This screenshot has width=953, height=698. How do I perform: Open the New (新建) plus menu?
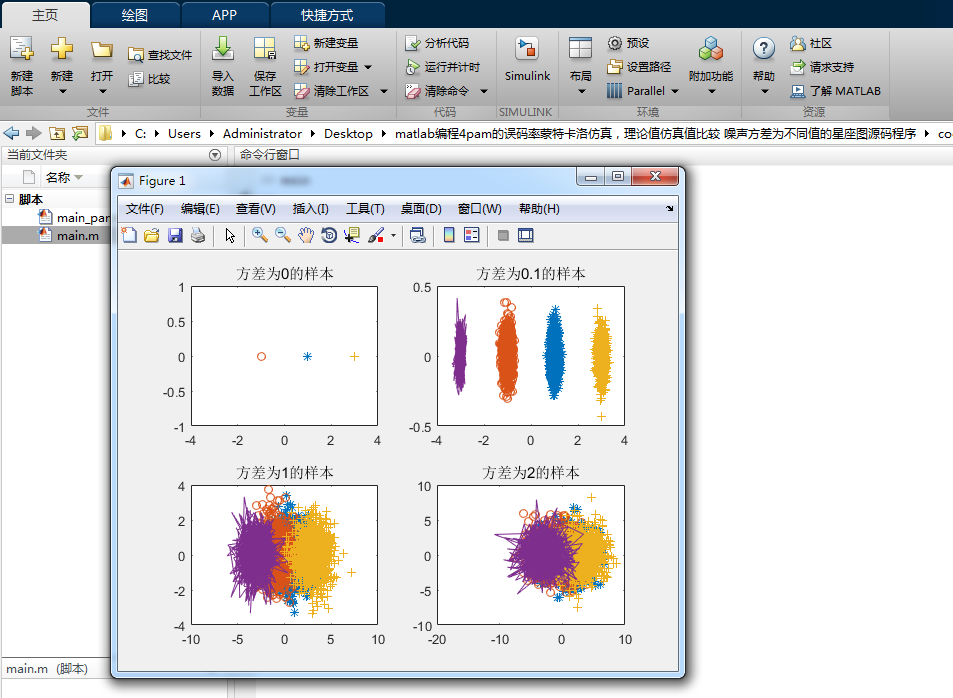click(x=62, y=66)
